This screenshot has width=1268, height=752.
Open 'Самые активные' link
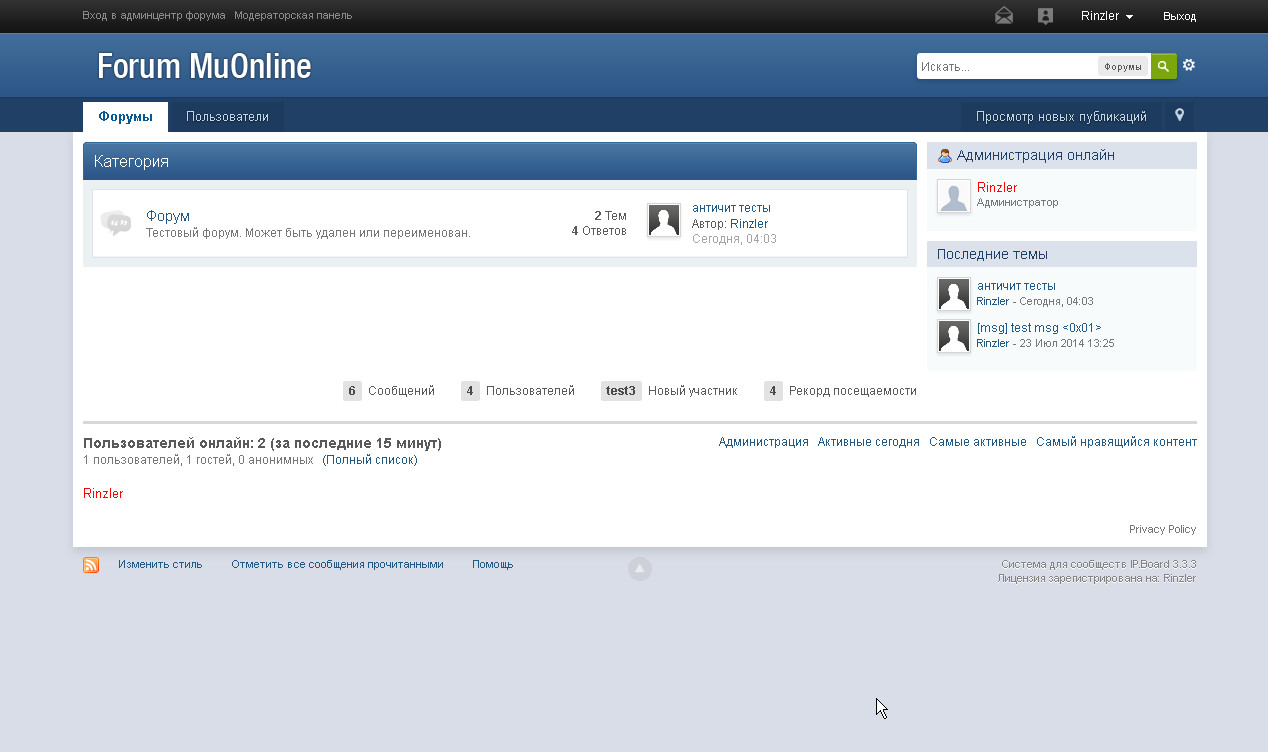(x=978, y=442)
